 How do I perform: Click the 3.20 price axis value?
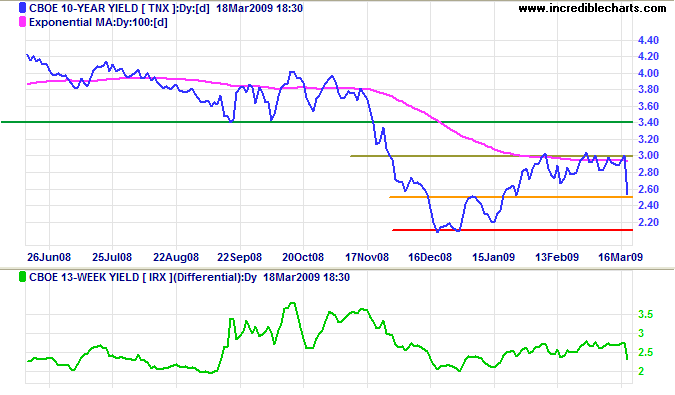pyautogui.click(x=648, y=139)
